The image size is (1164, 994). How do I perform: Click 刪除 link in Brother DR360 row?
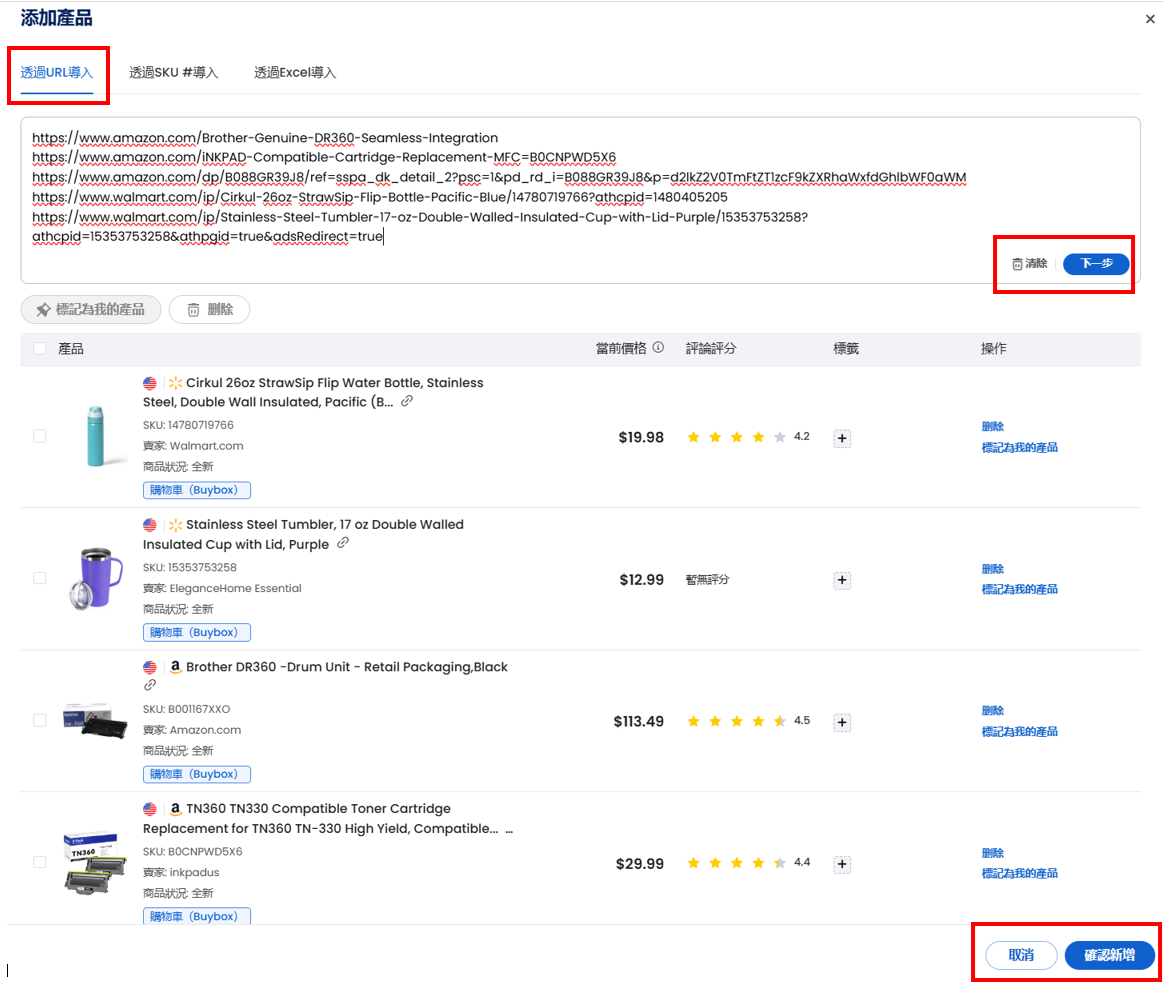tap(993, 711)
